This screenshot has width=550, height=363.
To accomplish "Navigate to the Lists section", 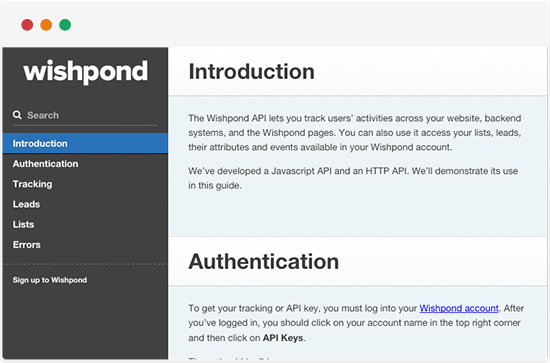I will coord(85,224).
